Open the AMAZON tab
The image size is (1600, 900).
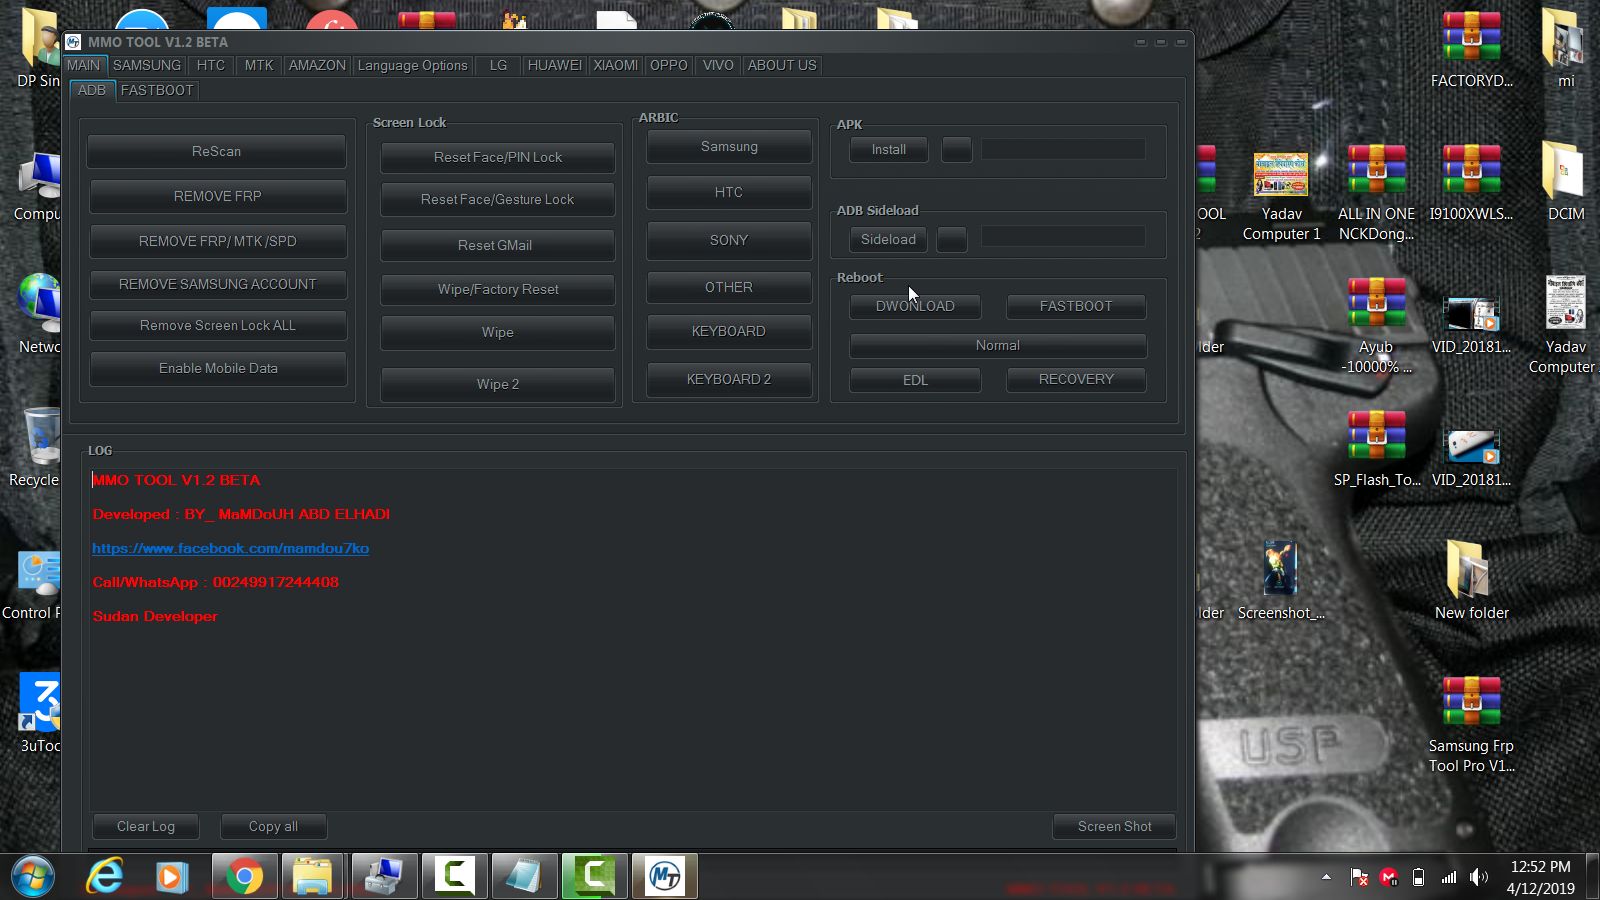pyautogui.click(x=317, y=65)
